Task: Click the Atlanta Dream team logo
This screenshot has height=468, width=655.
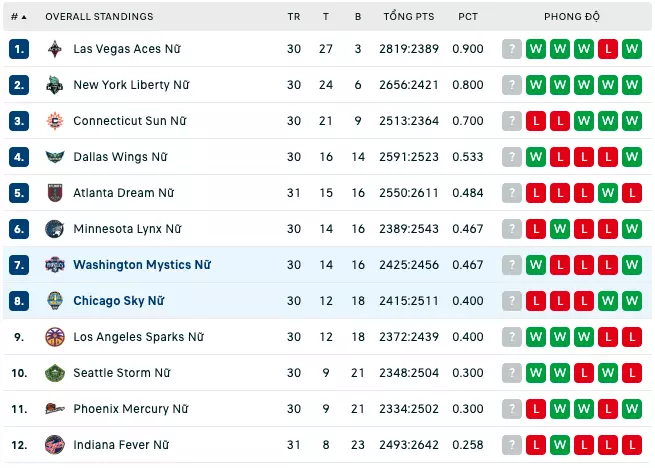Action: [x=55, y=193]
